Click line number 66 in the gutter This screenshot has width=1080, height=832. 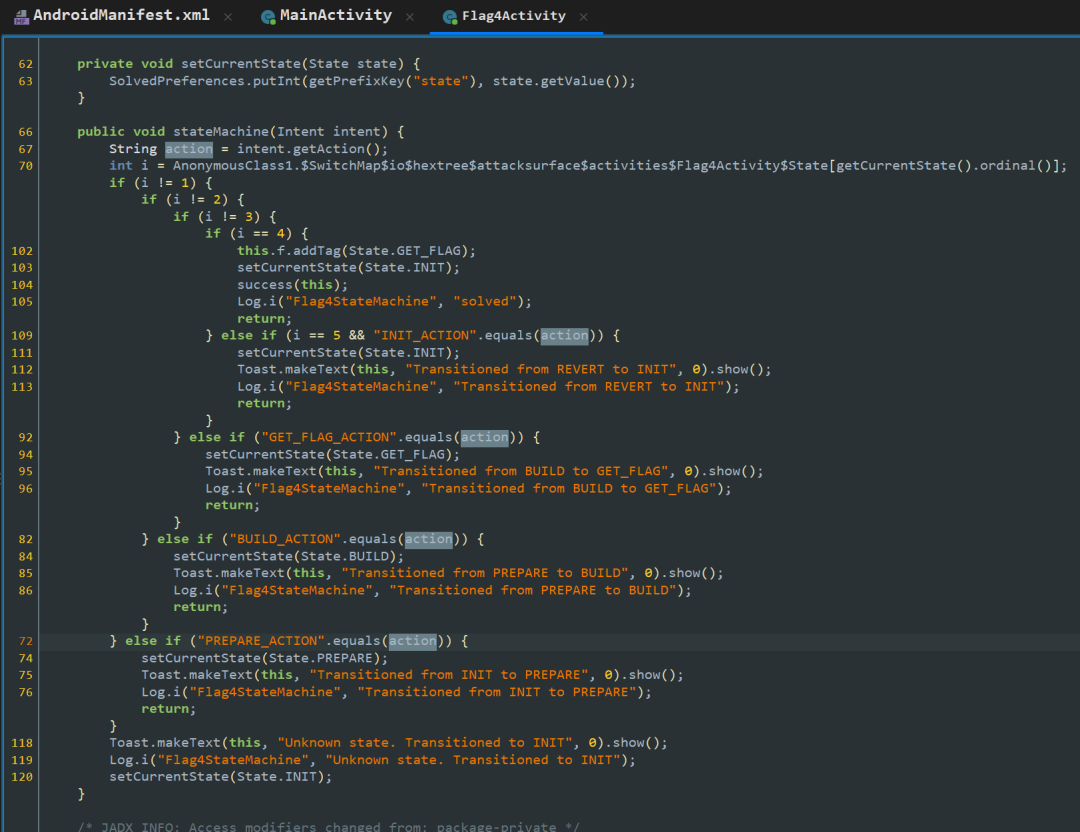coord(25,132)
